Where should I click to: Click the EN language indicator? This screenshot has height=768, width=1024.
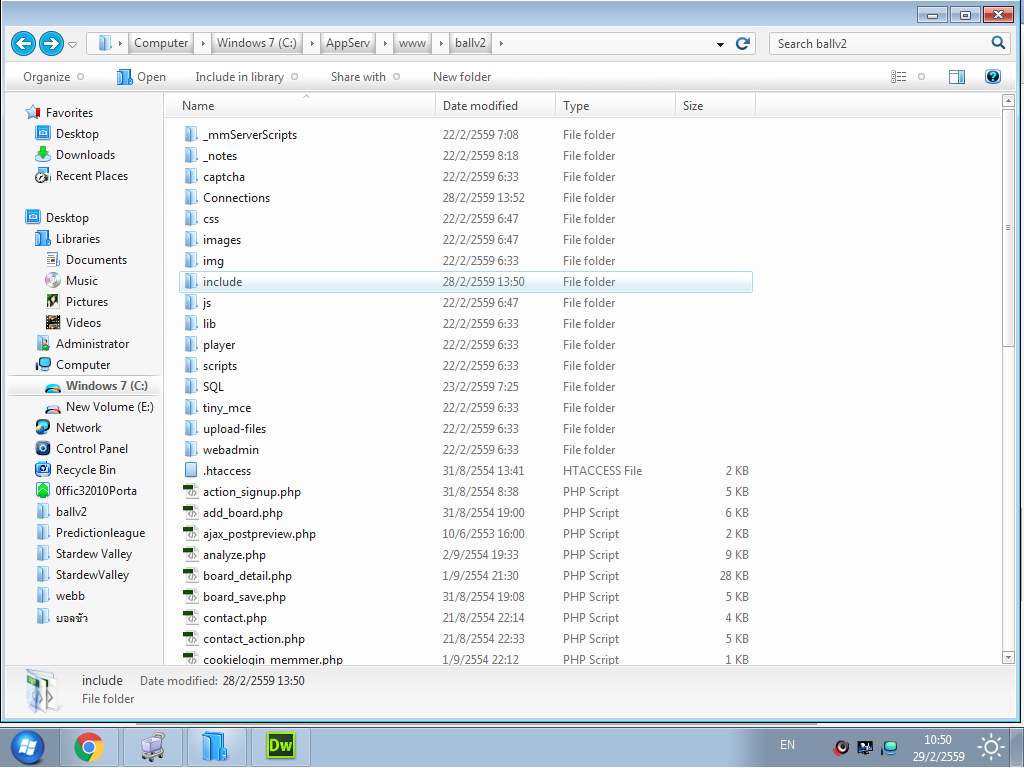(x=787, y=744)
